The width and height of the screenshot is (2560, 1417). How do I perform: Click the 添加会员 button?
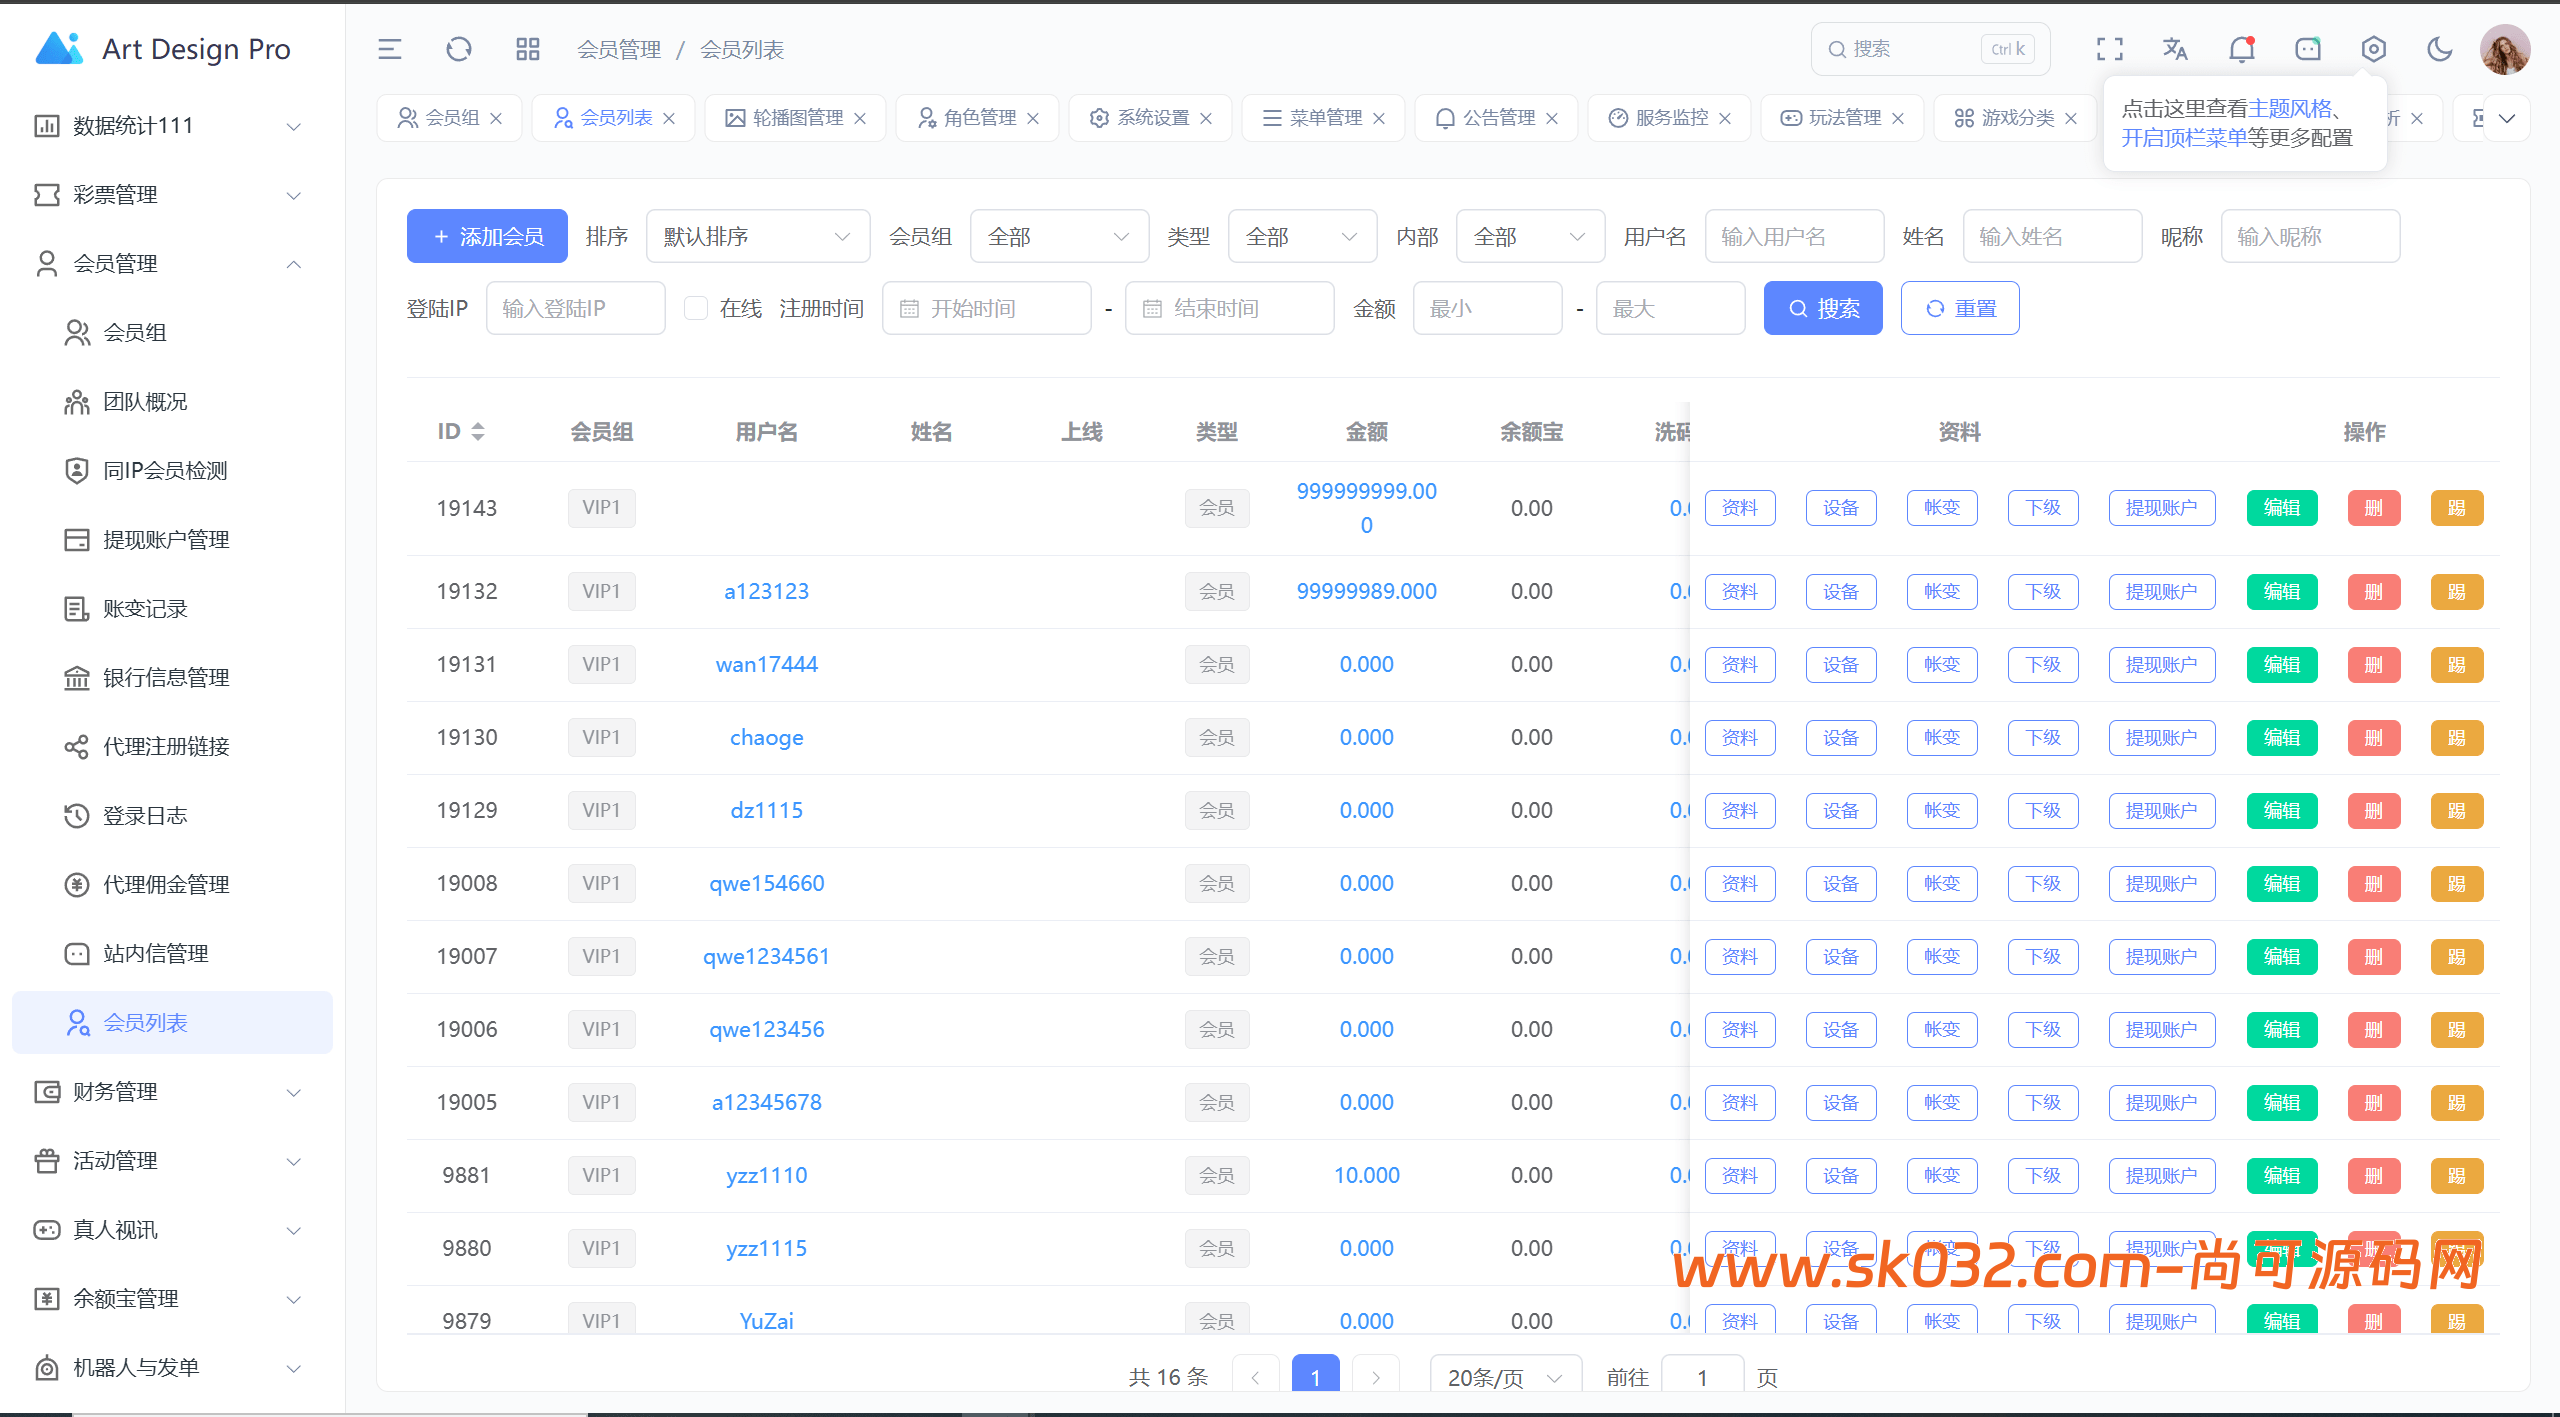pyautogui.click(x=487, y=236)
